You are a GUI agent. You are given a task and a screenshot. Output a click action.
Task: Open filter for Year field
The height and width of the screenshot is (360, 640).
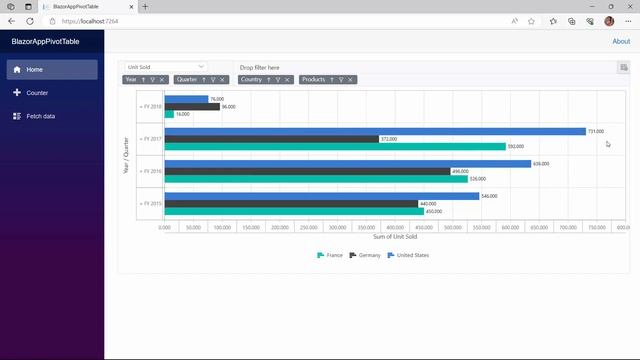tap(153, 80)
